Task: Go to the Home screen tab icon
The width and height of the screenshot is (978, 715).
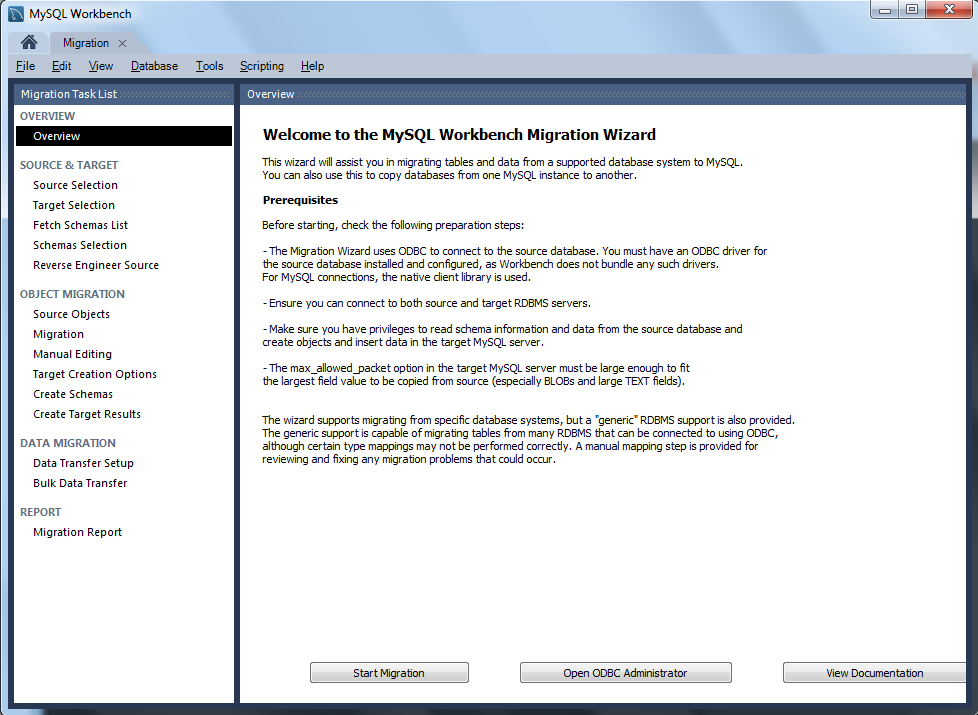Action: 29,42
